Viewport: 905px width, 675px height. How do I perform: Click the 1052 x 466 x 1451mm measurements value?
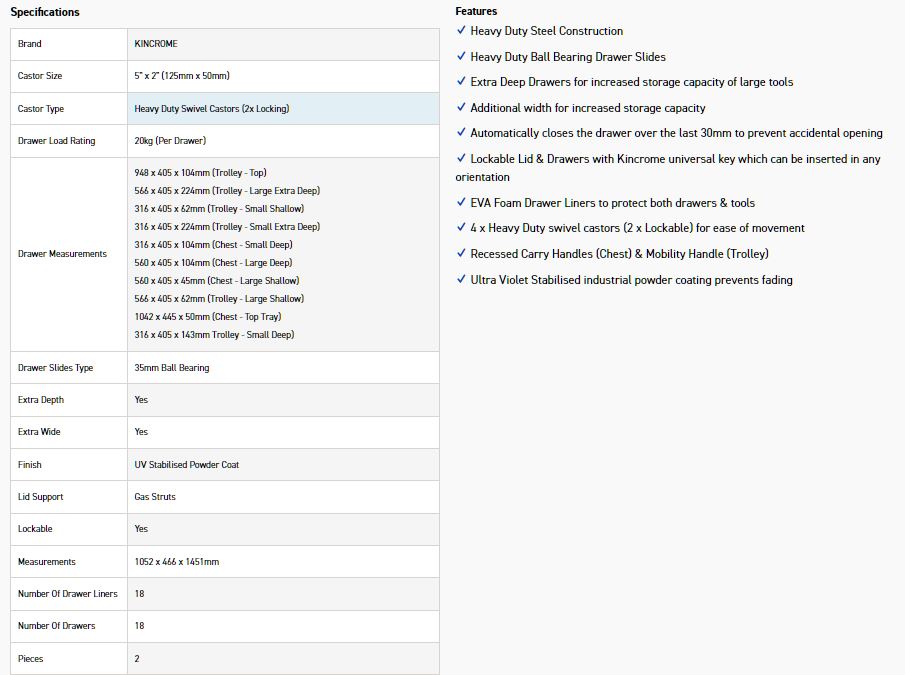177,562
